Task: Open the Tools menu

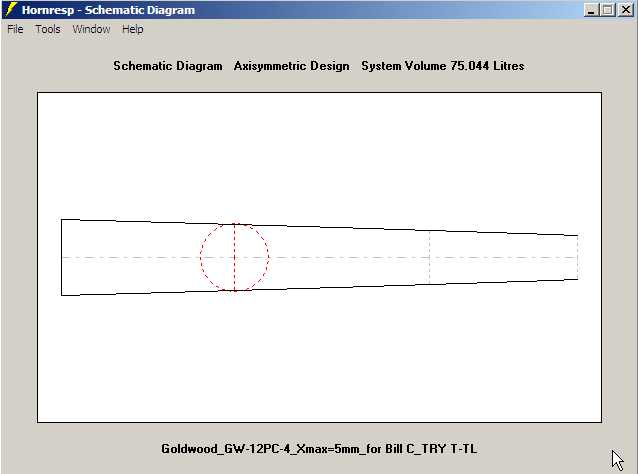Action: point(48,29)
